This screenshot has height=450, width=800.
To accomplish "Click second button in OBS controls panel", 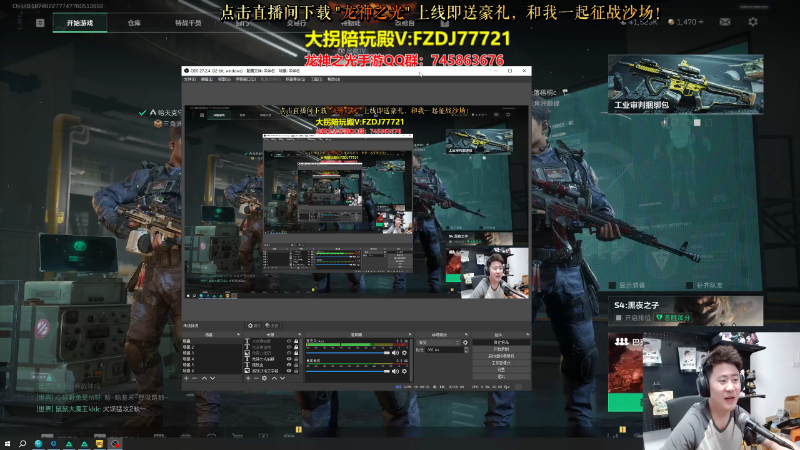I will [501, 349].
